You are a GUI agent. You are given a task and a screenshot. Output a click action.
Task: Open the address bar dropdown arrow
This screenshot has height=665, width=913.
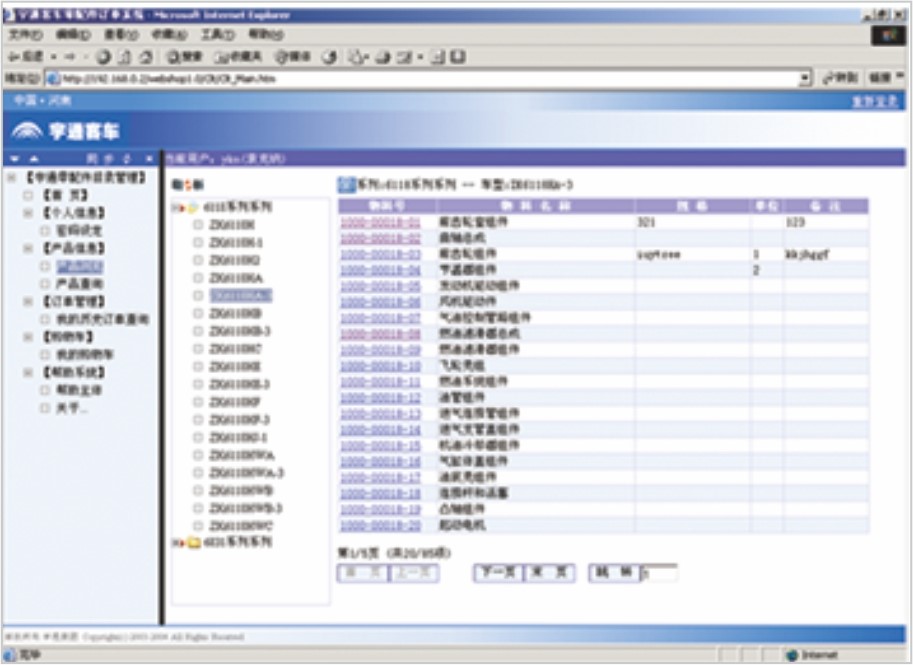805,78
